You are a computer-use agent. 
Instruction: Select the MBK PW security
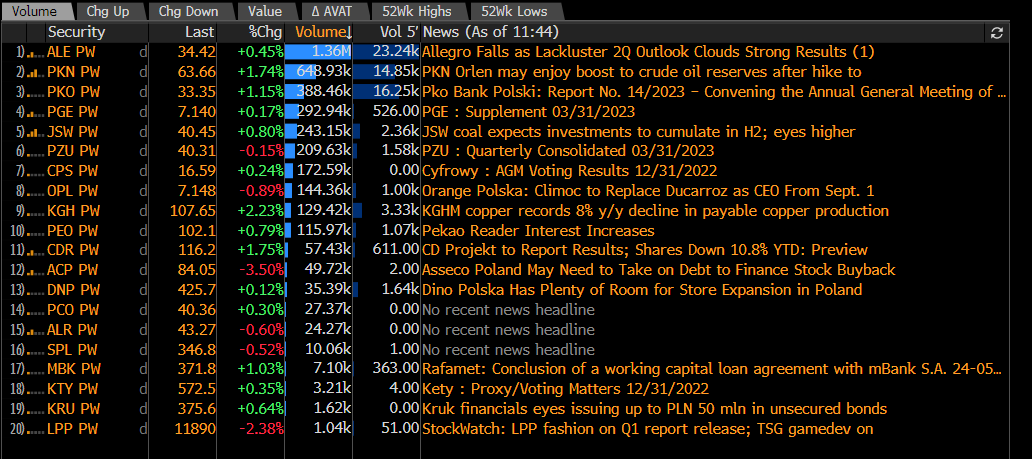click(73, 369)
